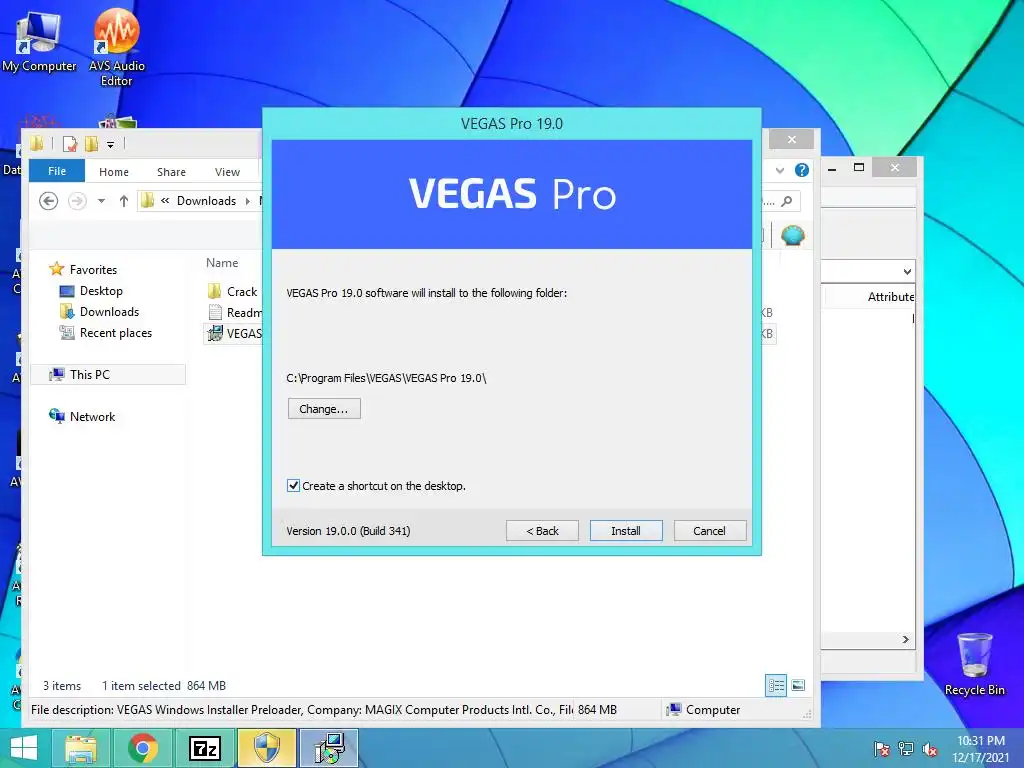Open Action Center flag tray icon
Viewport: 1024px width, 768px height.
(882, 749)
